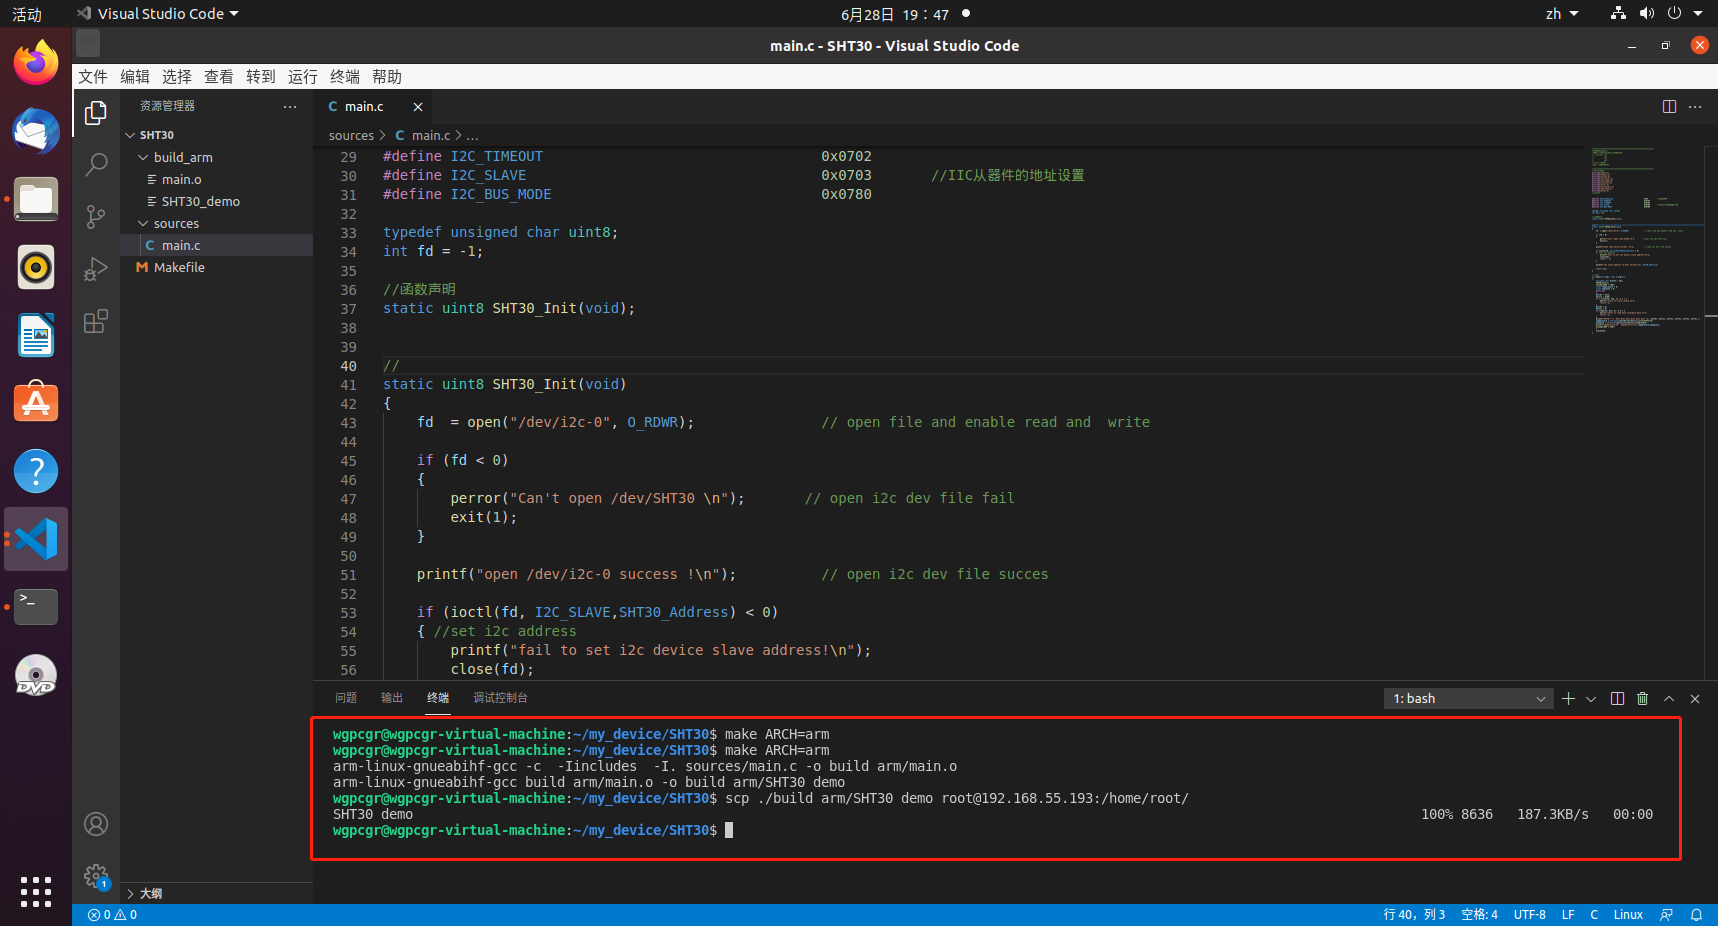Screen dimensions: 1718x926
Task: Open the 选择 menu
Action: 177,77
